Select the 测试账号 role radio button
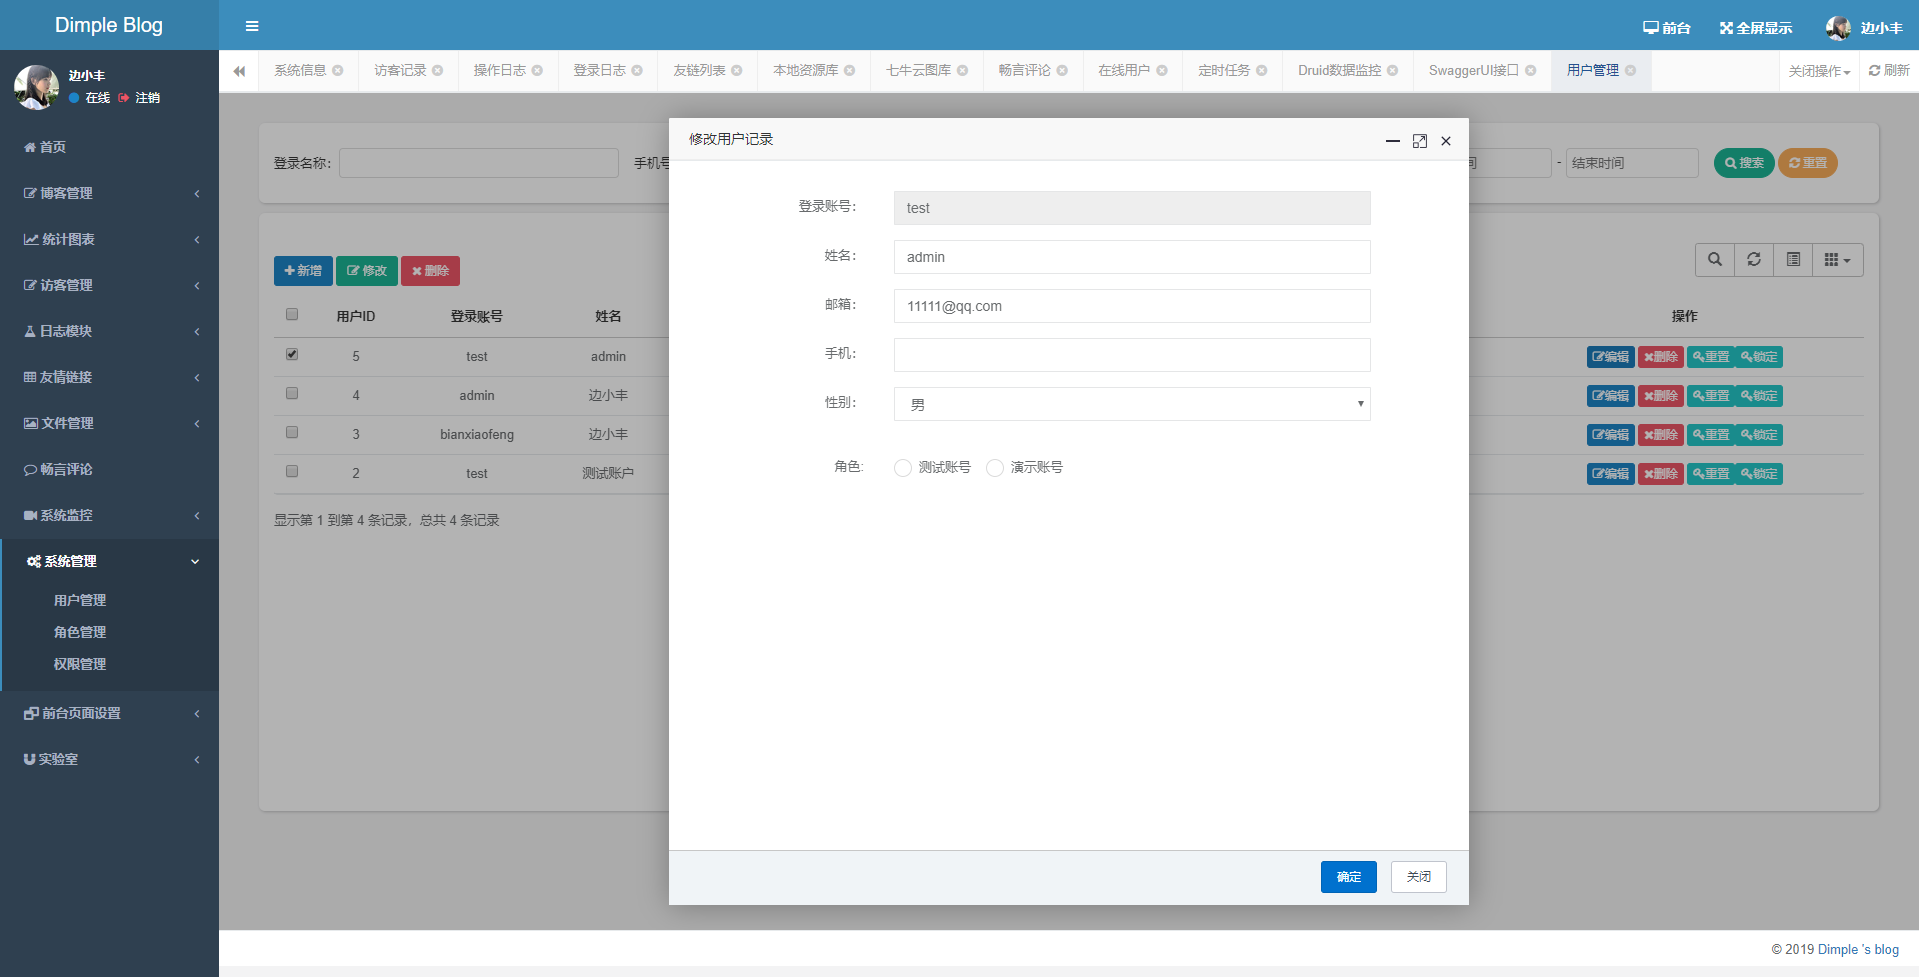The height and width of the screenshot is (977, 1919). 903,468
